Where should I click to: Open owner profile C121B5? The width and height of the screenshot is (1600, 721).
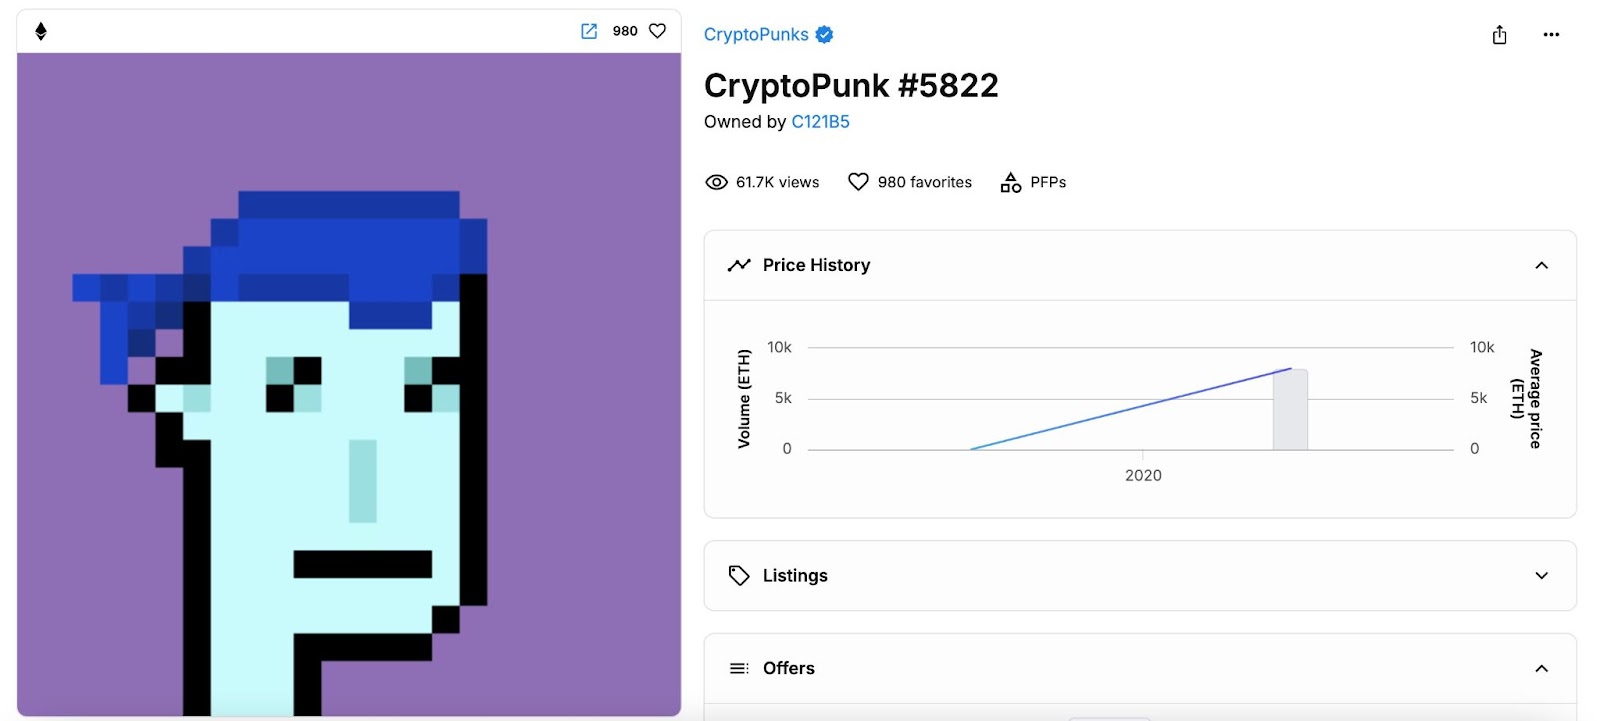click(820, 122)
